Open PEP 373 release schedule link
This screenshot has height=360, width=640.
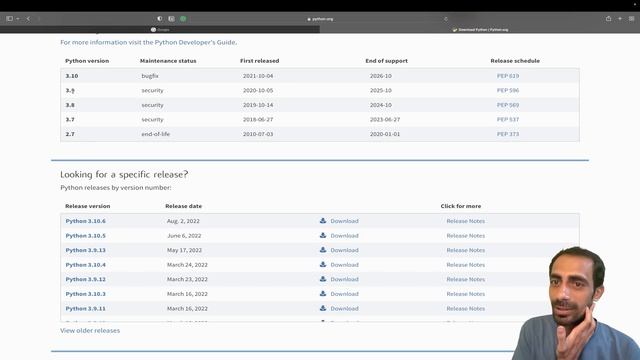pyautogui.click(x=508, y=134)
